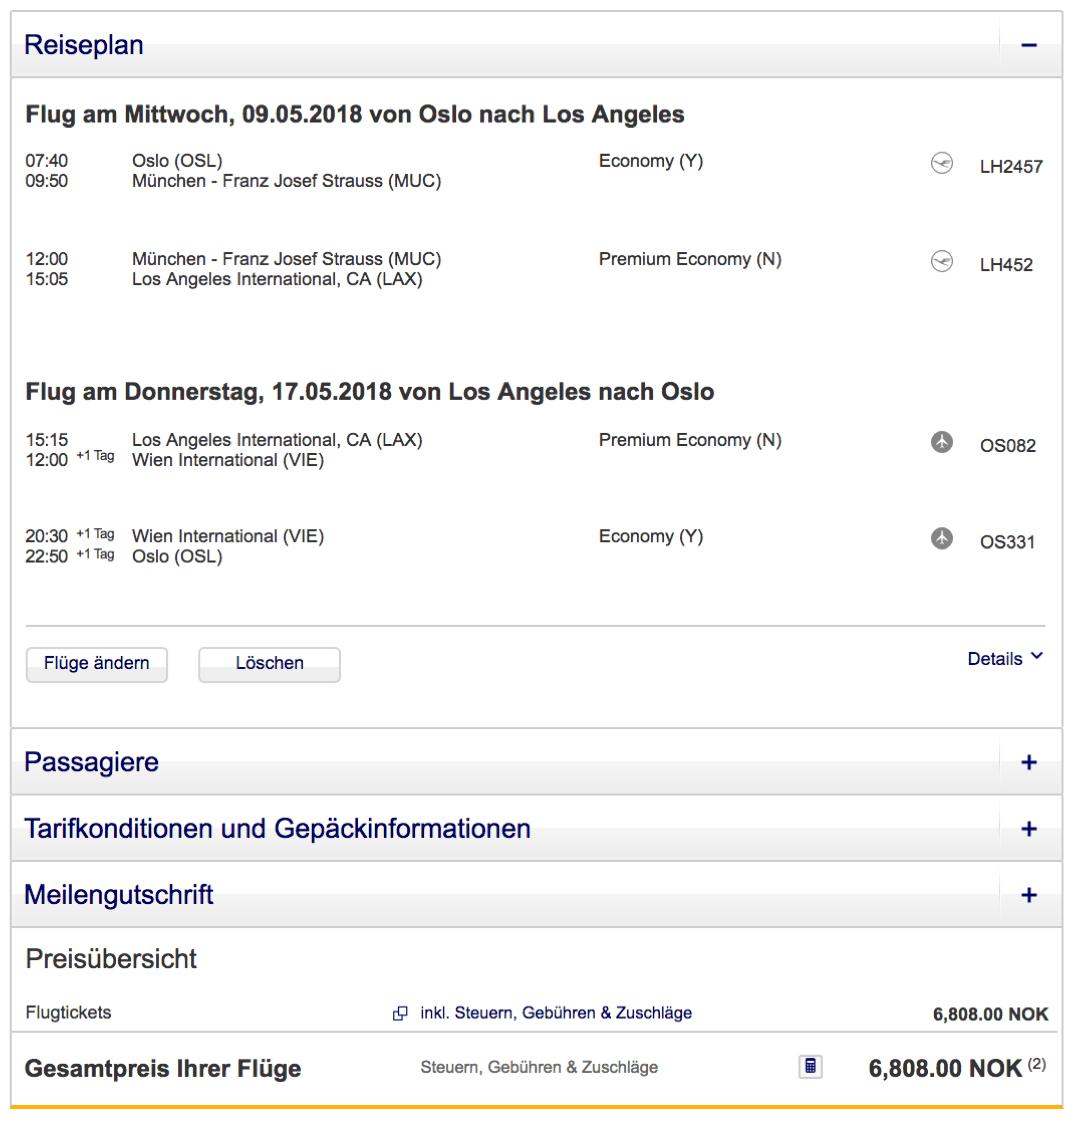Select flight number LH2457
Screen dimensions: 1077x1125
[x=1011, y=166]
